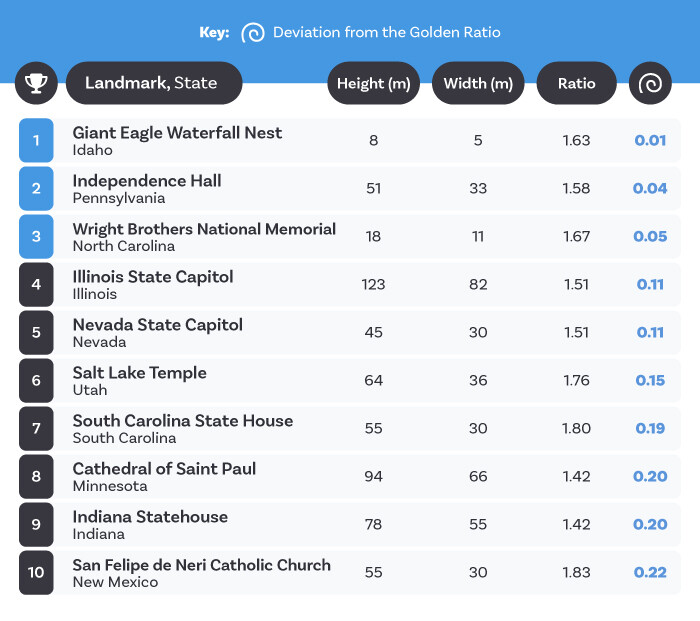Select the rank 2 blue badge
This screenshot has width=700, height=621.
36,188
